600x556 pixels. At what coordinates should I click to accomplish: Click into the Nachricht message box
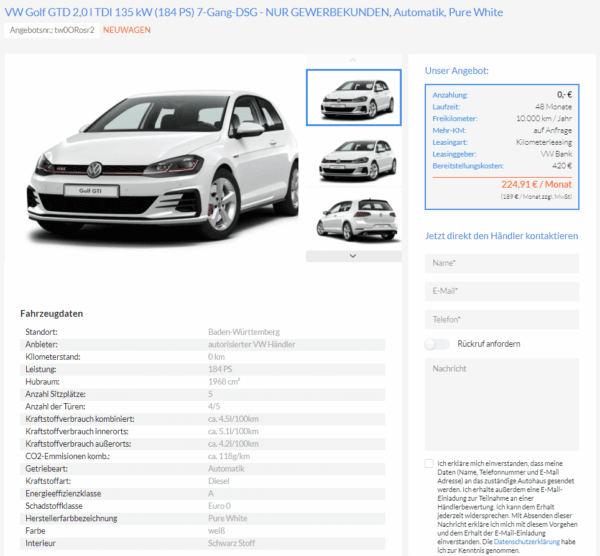click(x=502, y=404)
